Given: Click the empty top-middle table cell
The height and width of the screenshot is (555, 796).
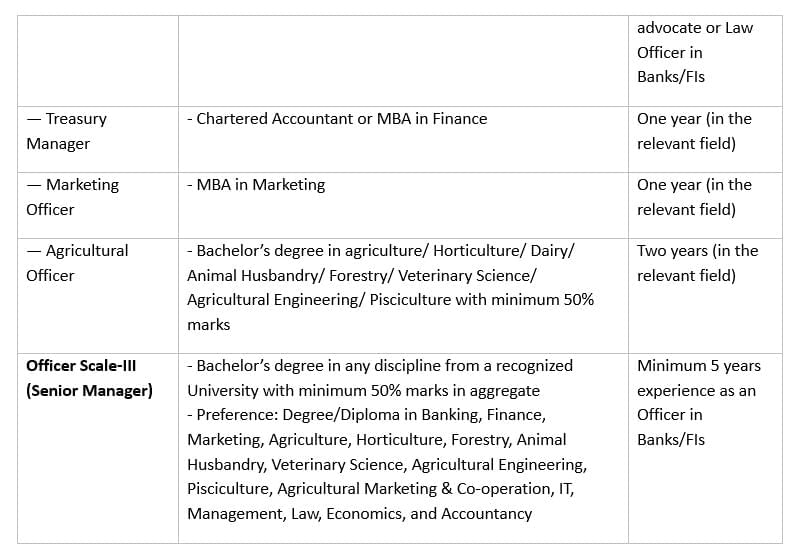Looking at the screenshot, I should click(x=403, y=60).
